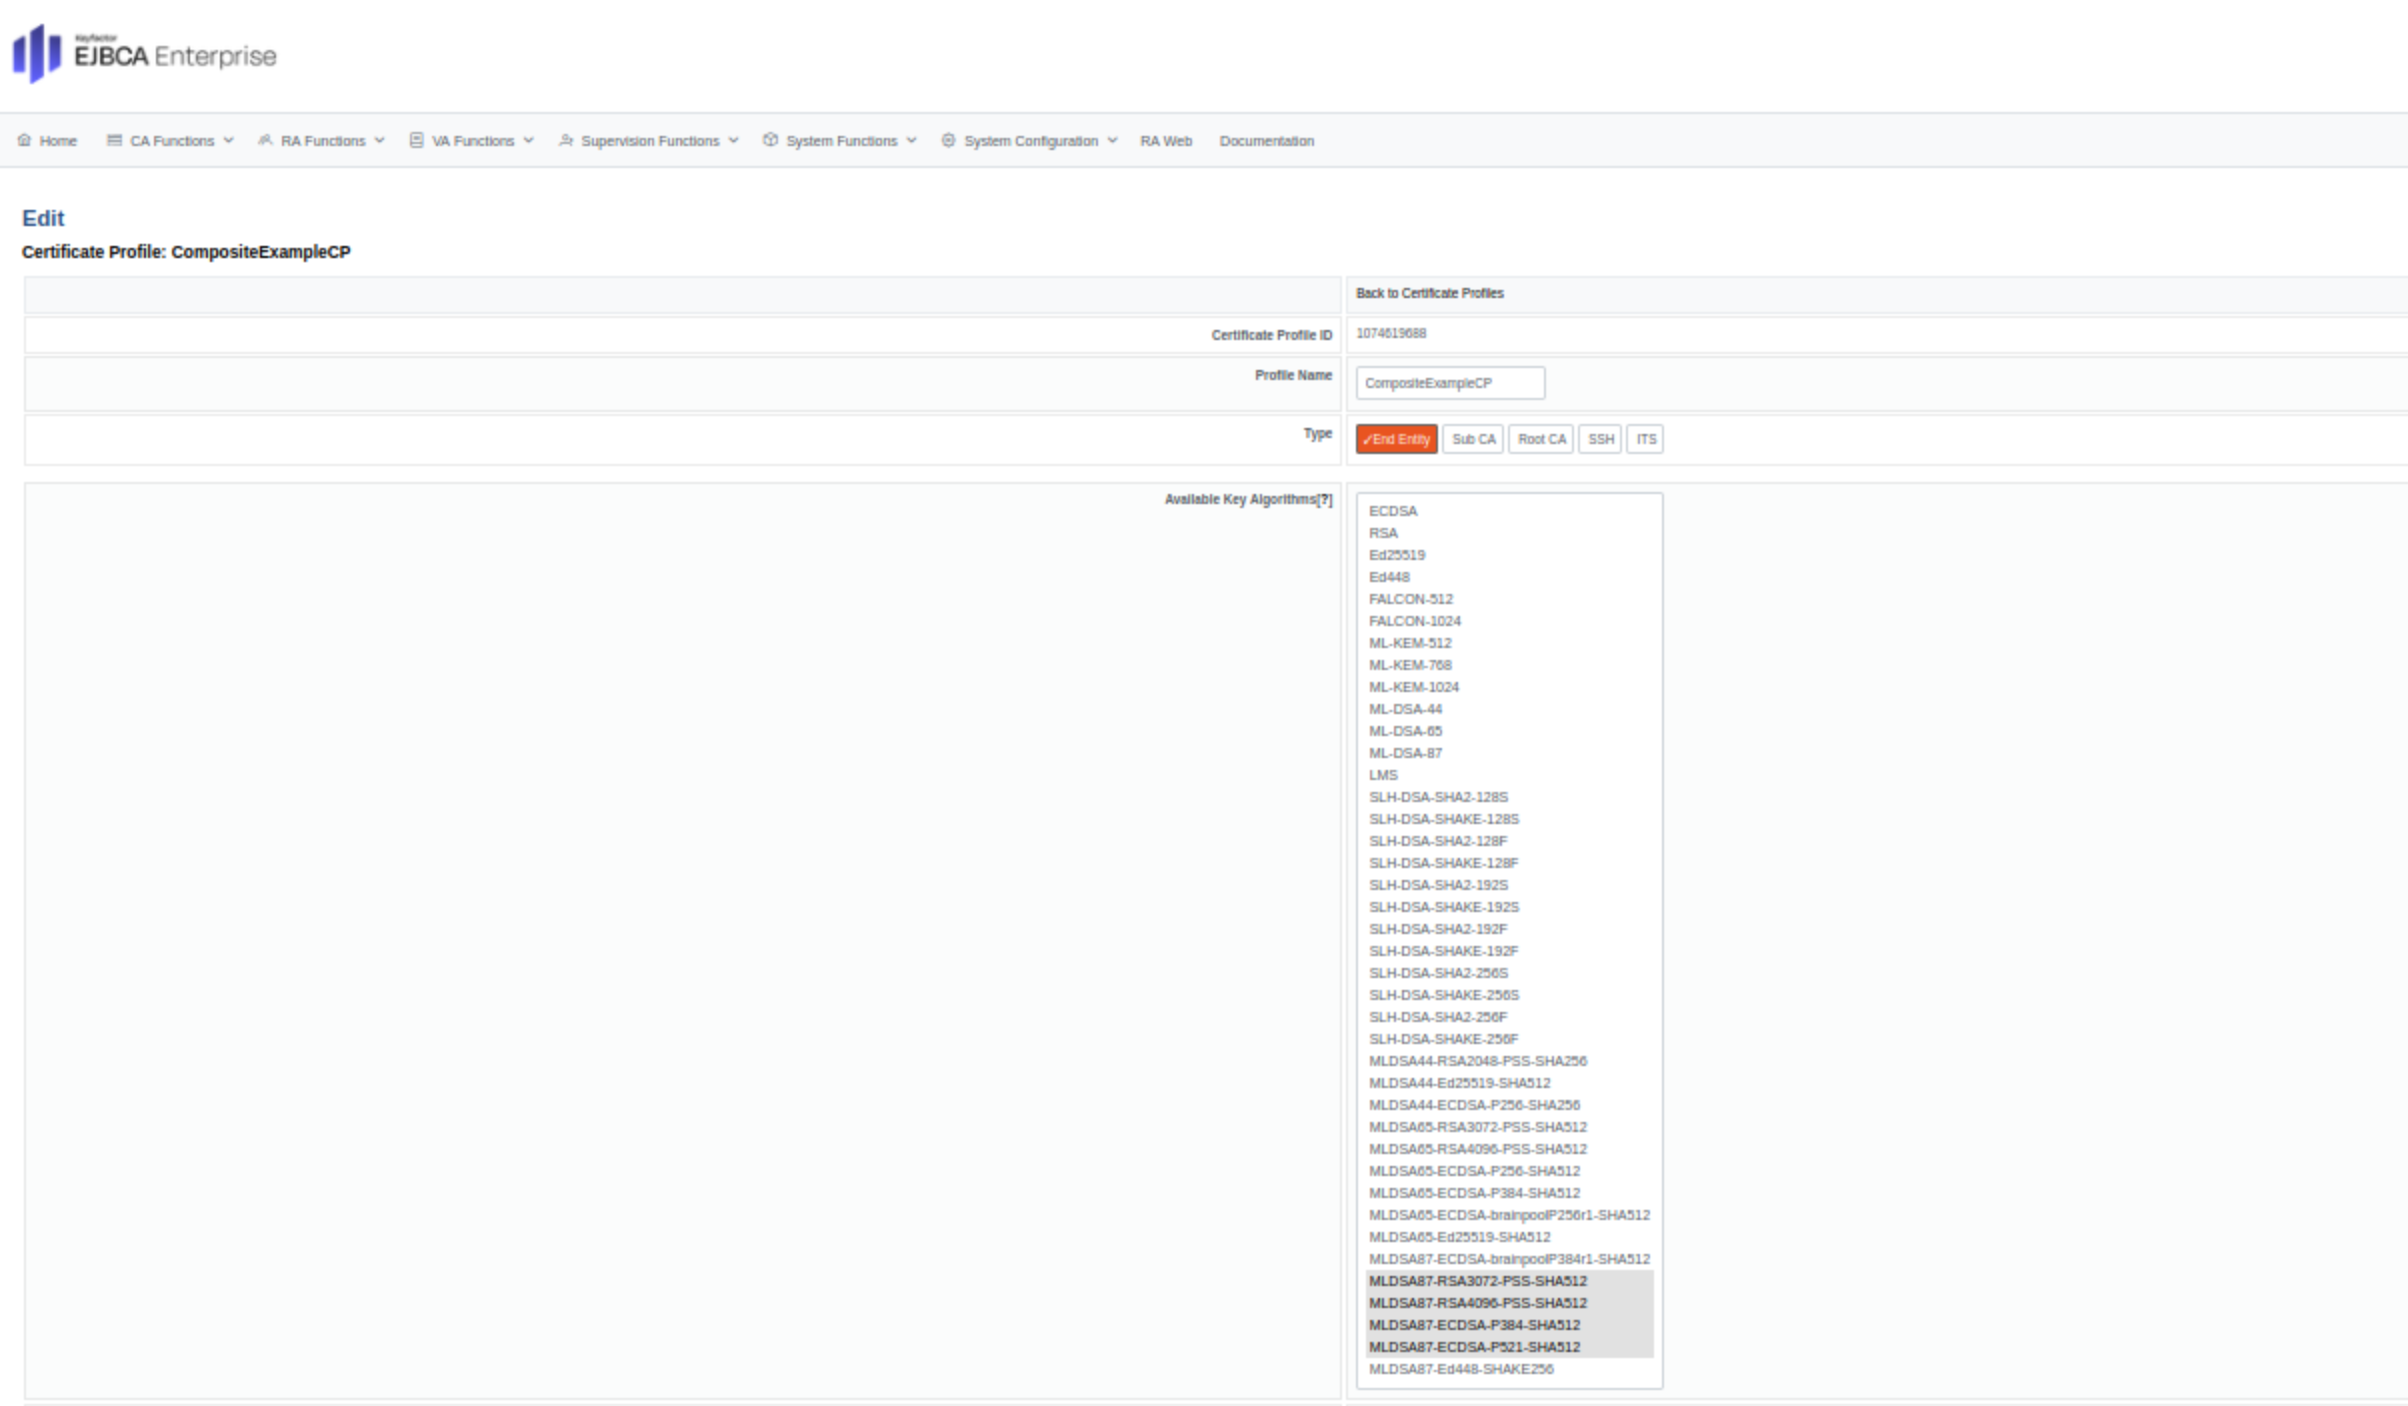Click the RA Functions people icon
The width and height of the screenshot is (2408, 1406).
point(265,140)
